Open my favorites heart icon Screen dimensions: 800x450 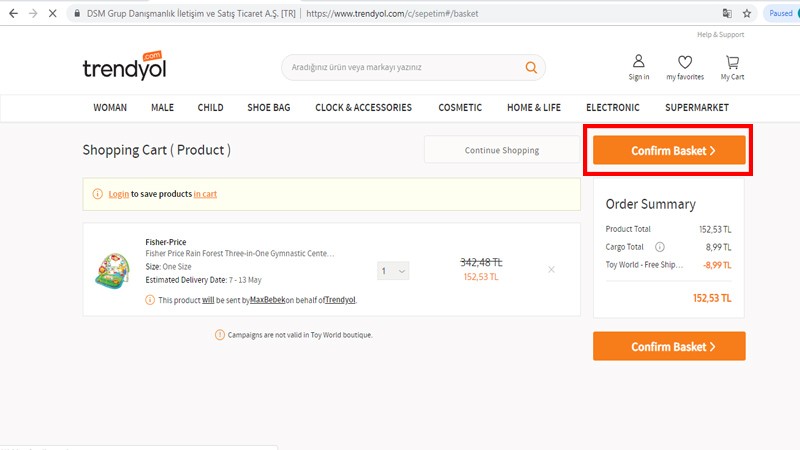point(684,62)
